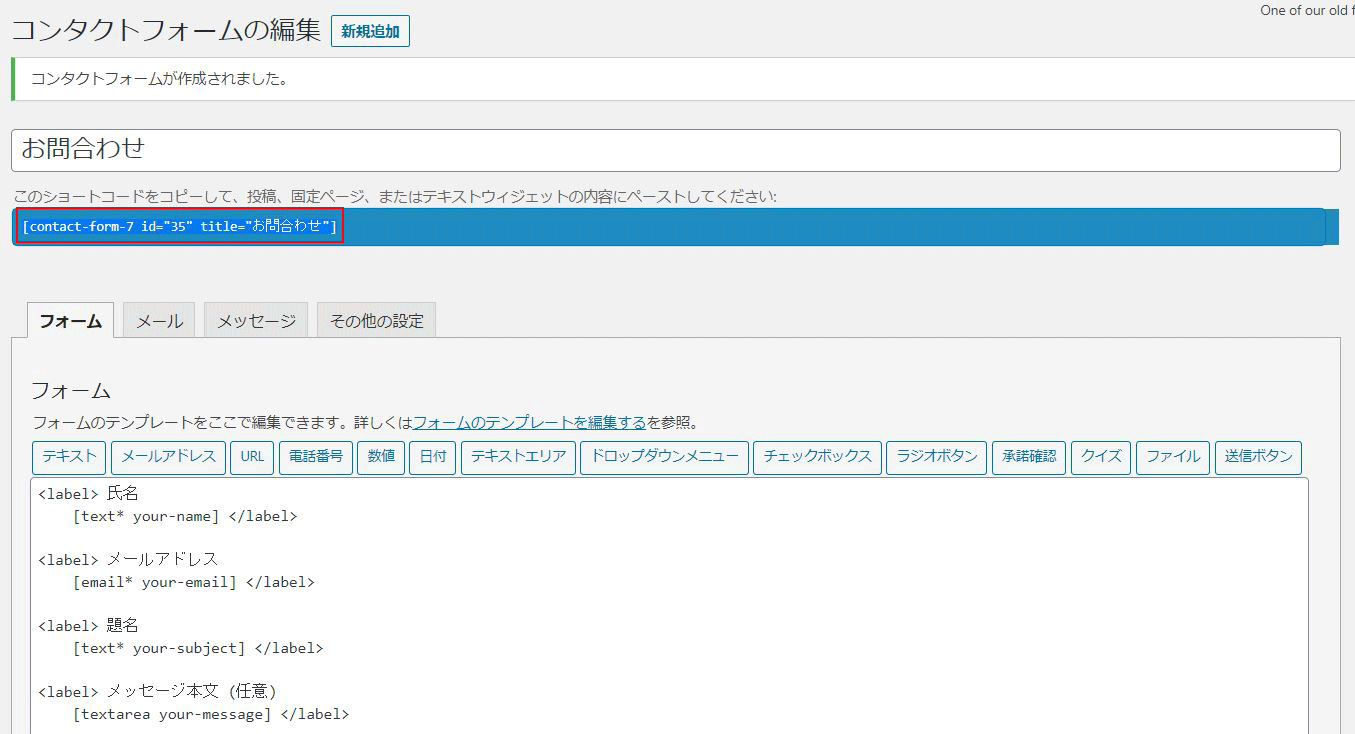
Task: Insert a テキスト field tag
Action: tap(69, 457)
